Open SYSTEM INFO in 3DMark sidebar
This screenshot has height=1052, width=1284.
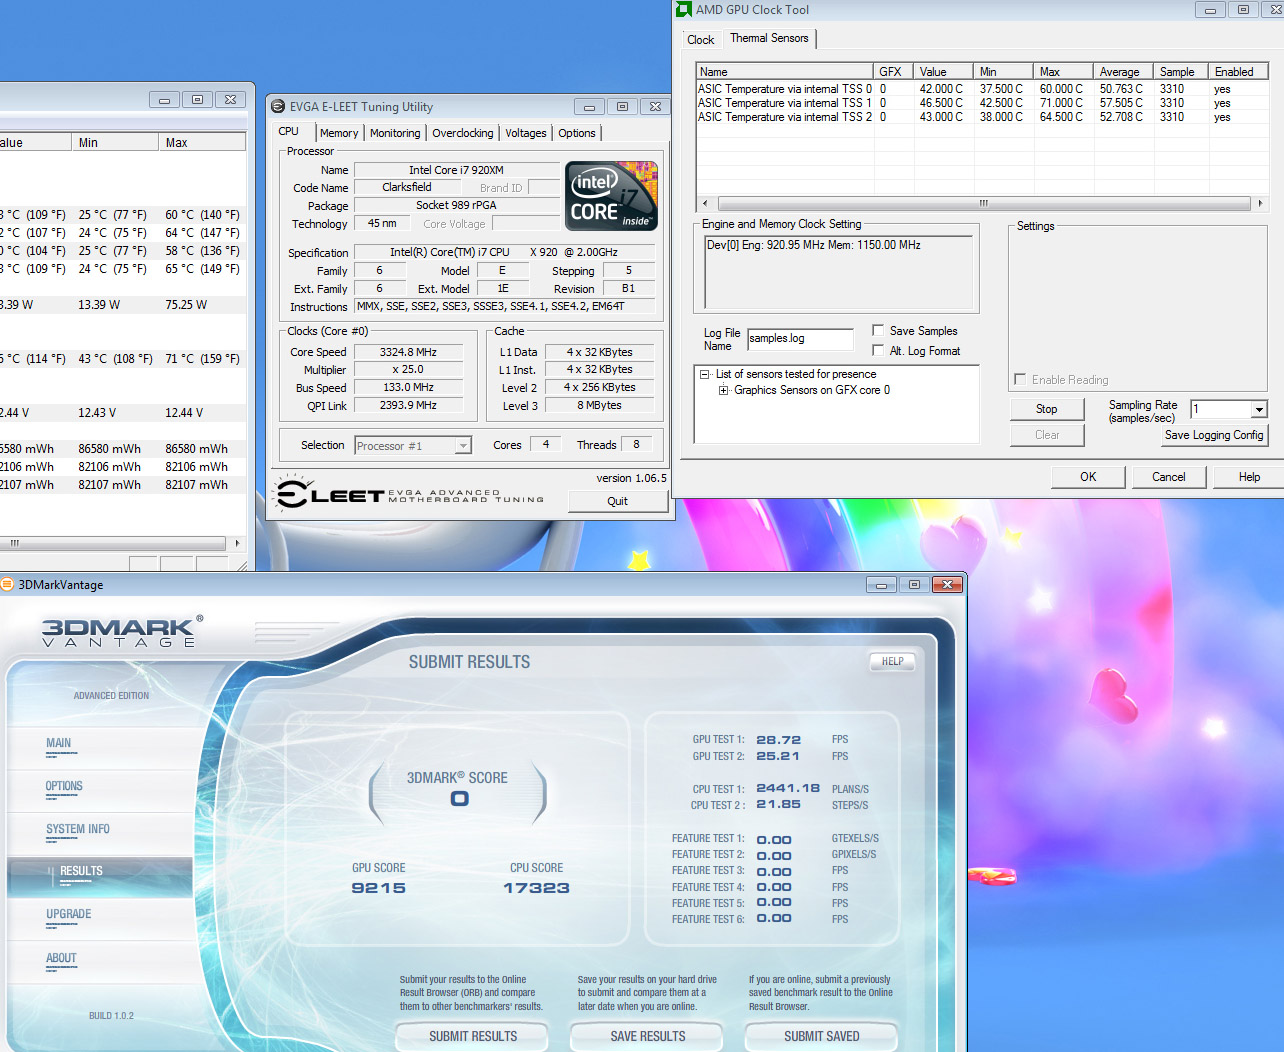78,830
